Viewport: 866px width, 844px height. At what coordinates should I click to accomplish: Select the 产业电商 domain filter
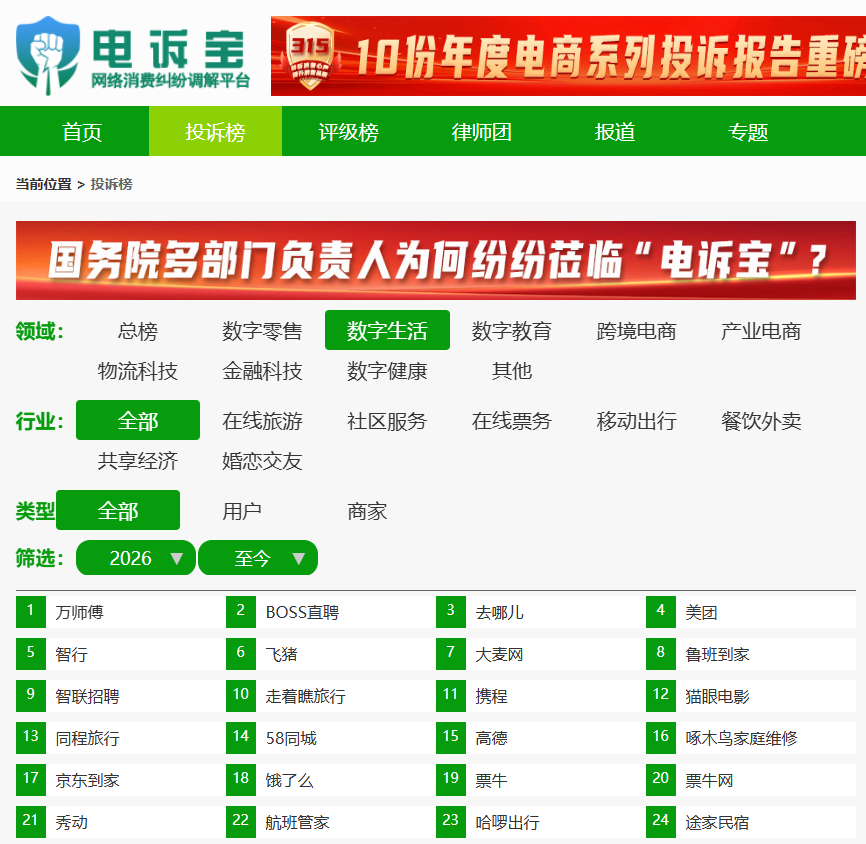pos(761,331)
